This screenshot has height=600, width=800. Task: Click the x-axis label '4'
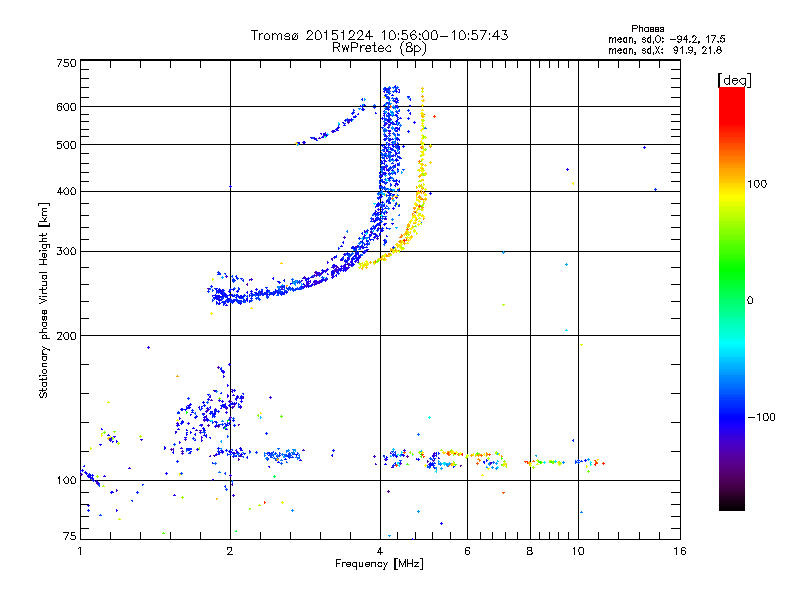point(380,551)
